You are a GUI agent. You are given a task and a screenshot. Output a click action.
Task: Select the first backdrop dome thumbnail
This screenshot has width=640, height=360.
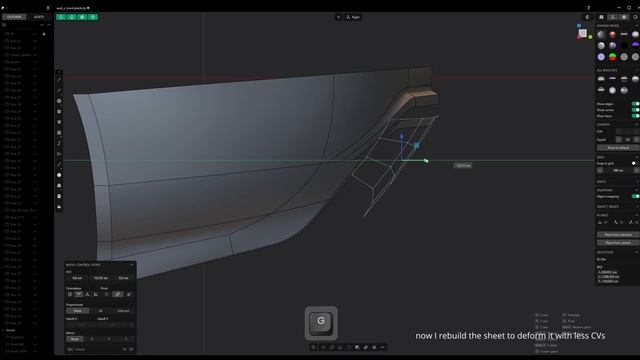tap(601, 79)
